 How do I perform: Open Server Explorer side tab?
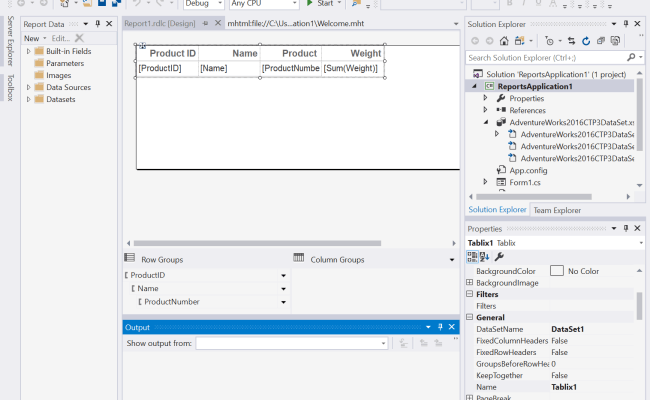click(10, 41)
